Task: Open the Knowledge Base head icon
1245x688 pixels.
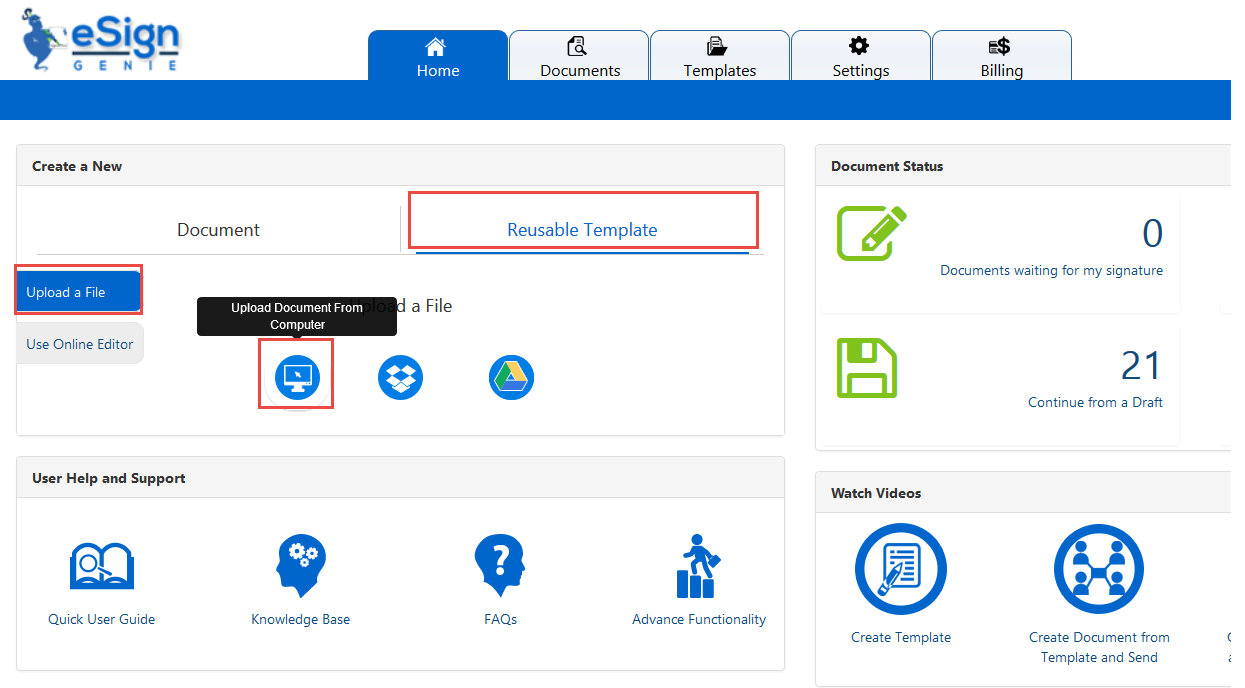Action: 300,566
